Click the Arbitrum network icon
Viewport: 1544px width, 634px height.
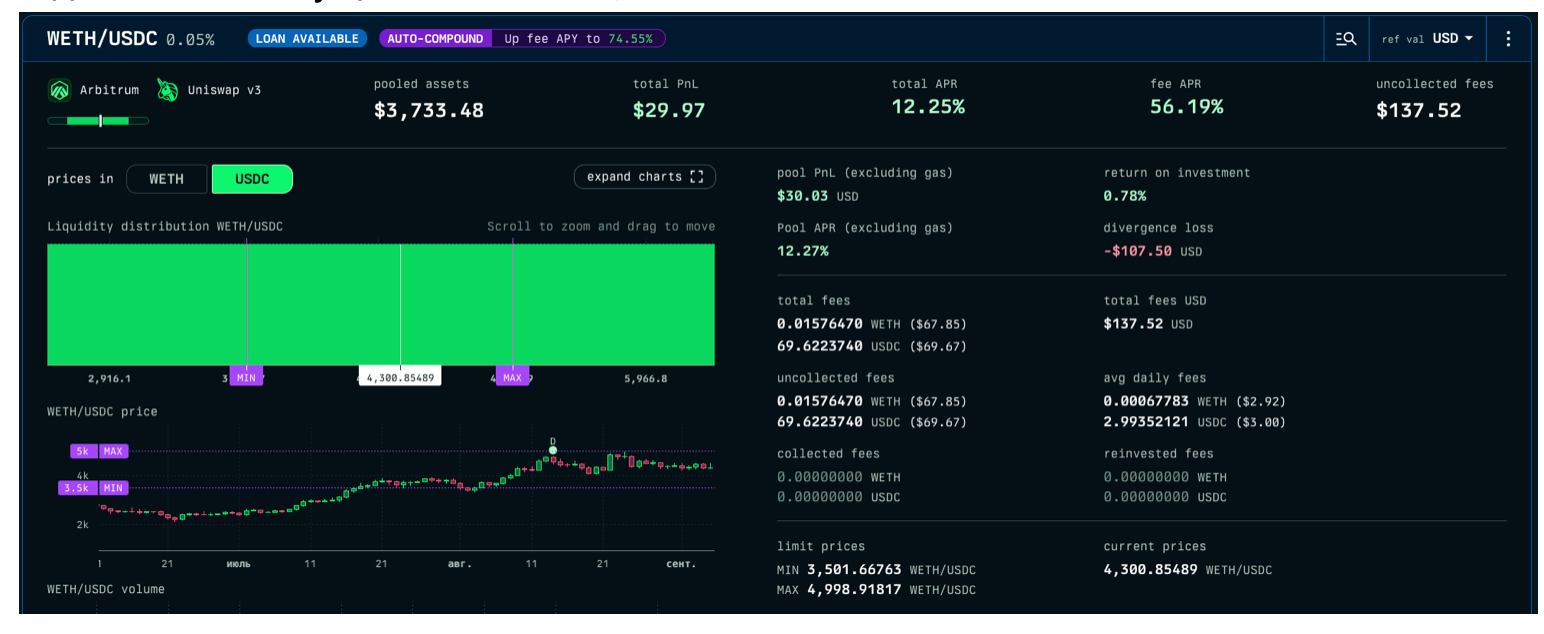tap(60, 90)
